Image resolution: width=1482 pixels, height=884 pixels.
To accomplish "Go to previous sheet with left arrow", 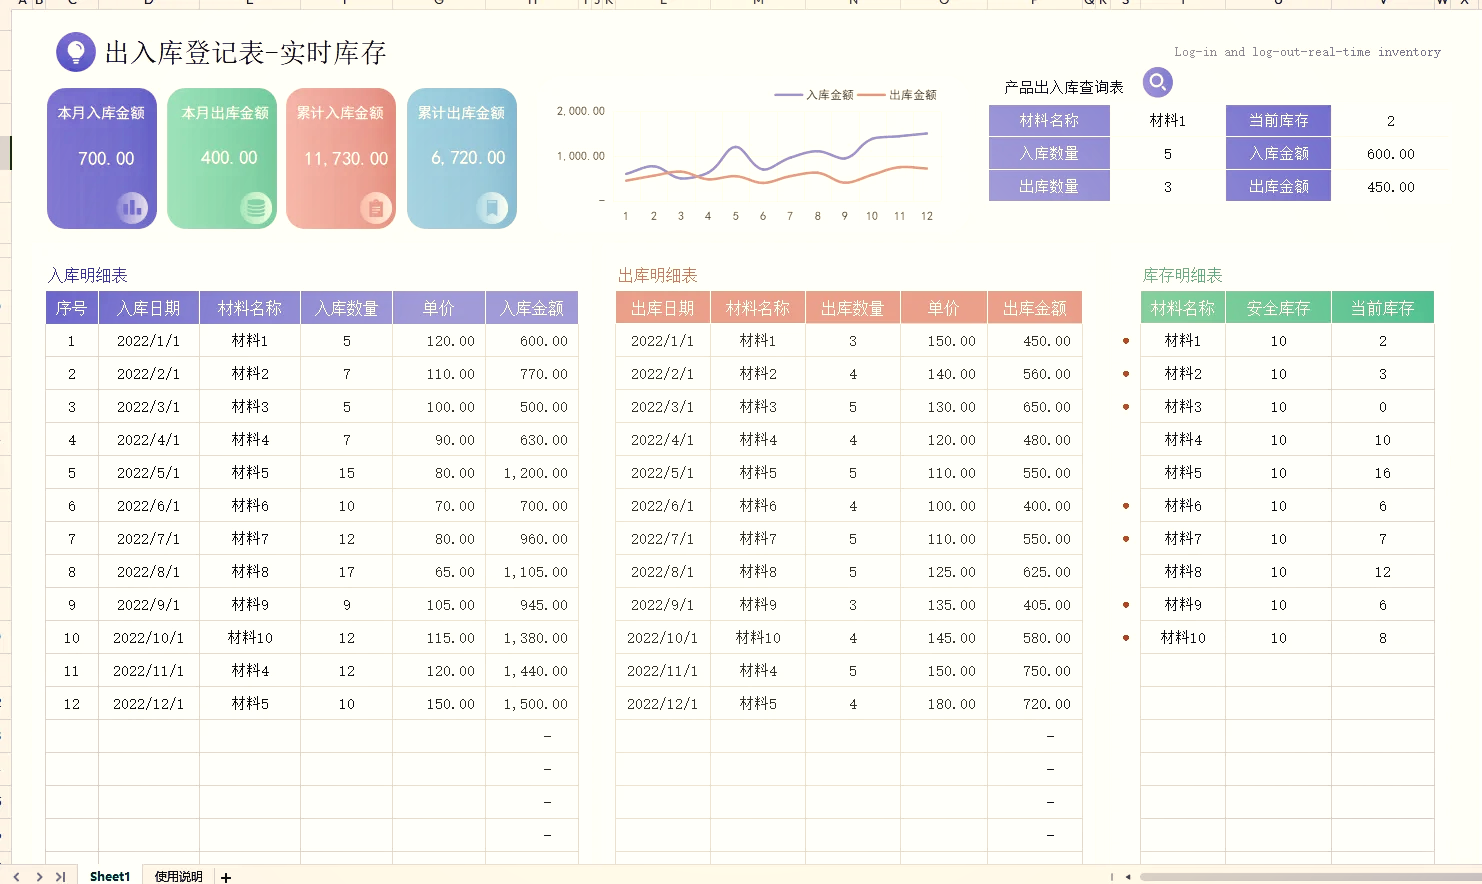I will (17, 877).
